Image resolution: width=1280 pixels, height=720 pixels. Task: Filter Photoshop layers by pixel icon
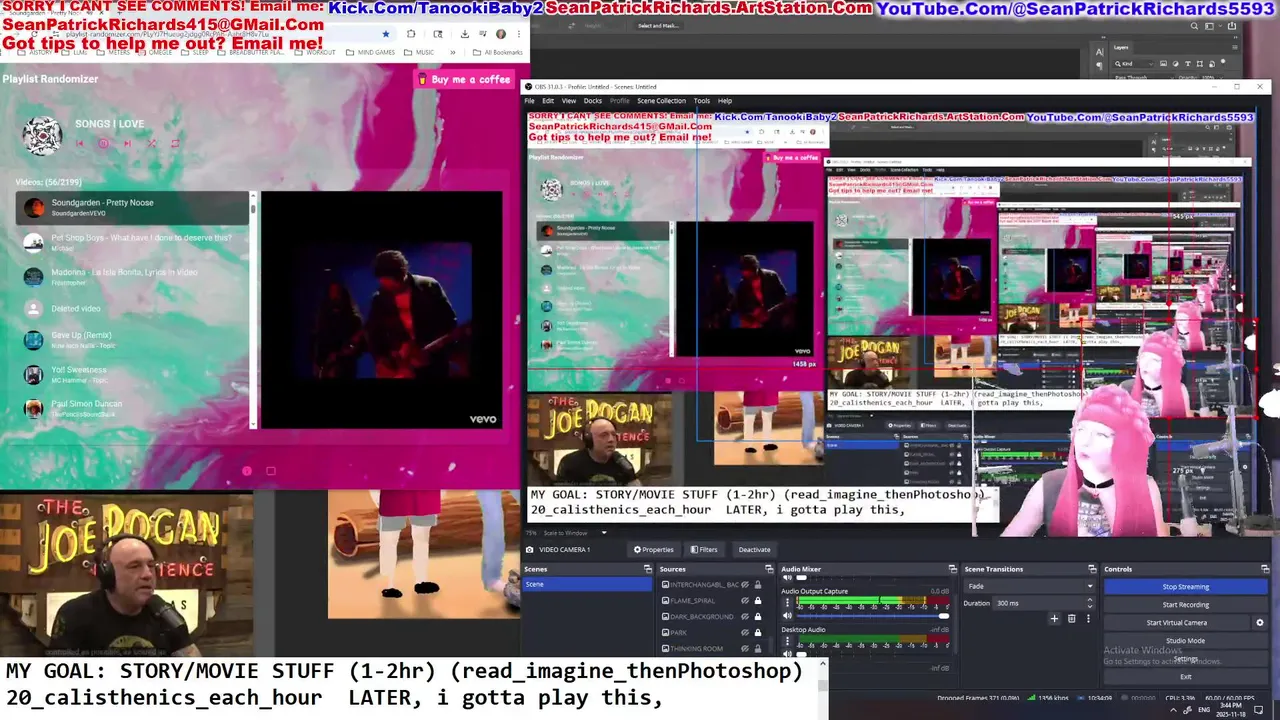[1165, 64]
